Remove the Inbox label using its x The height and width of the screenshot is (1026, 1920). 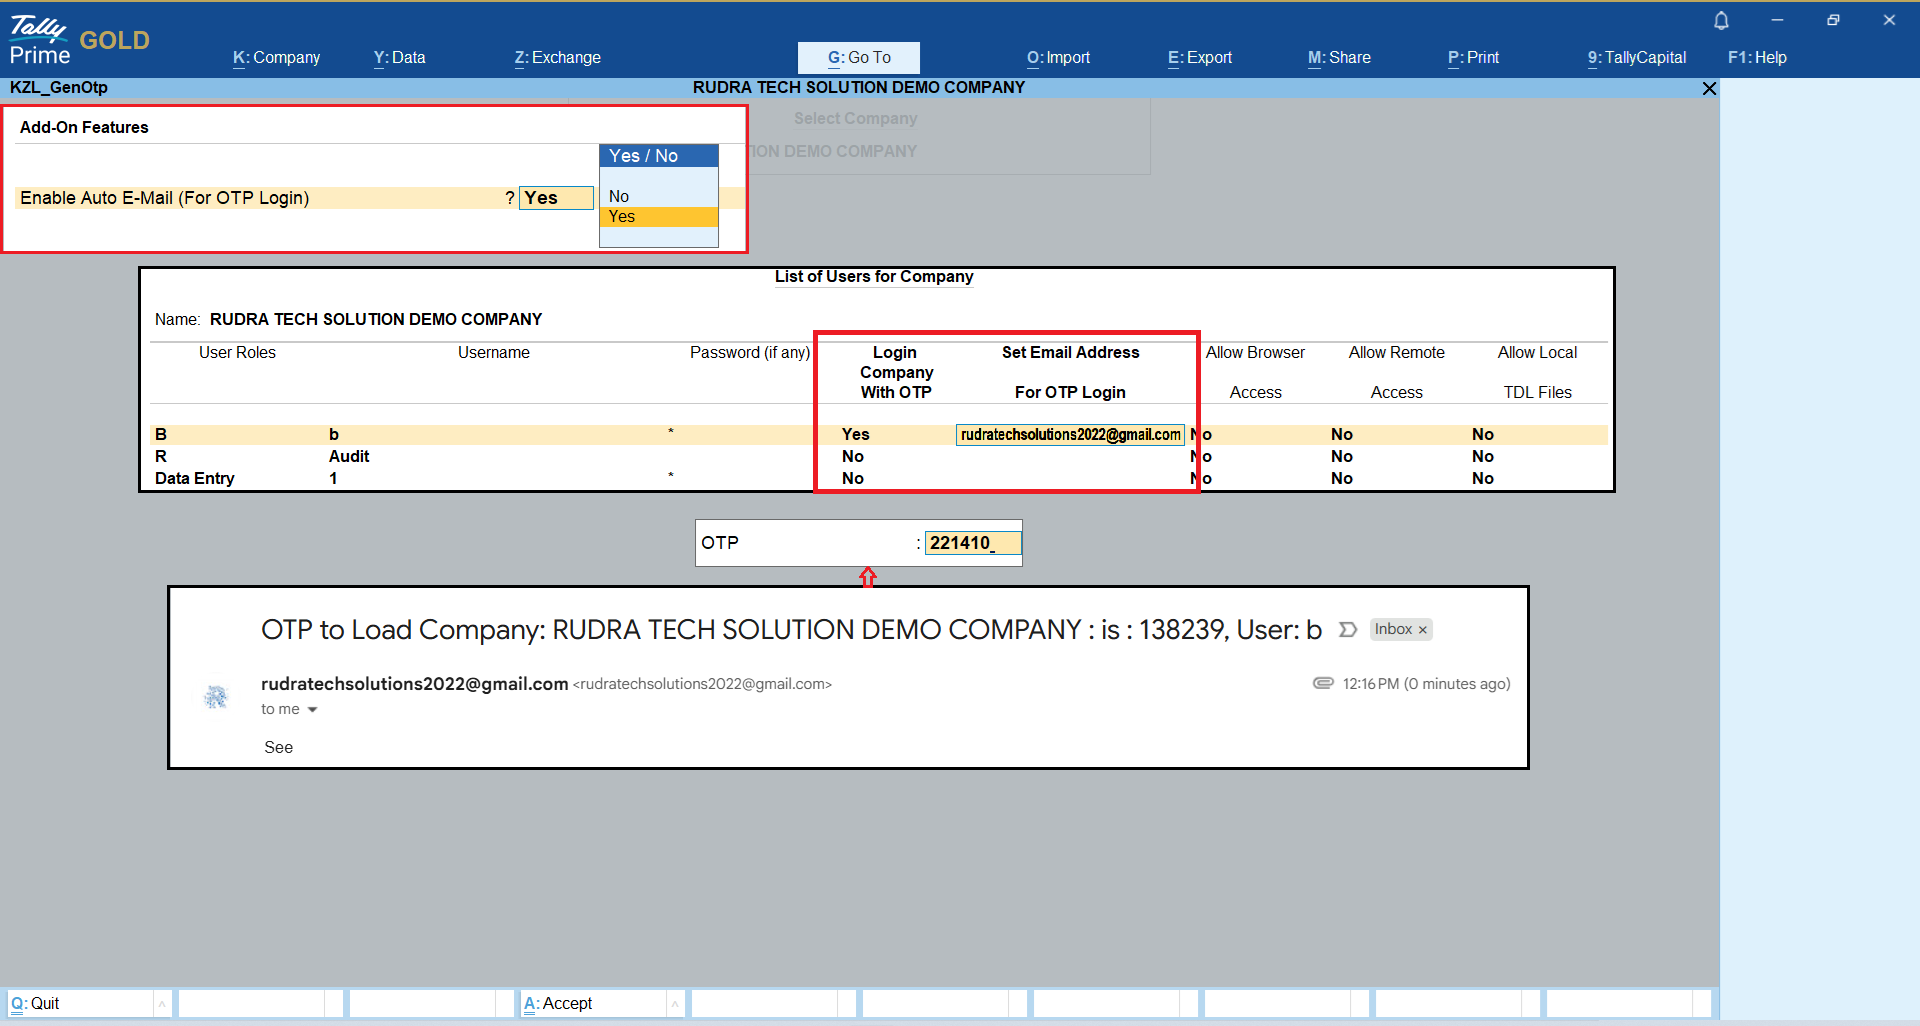tap(1422, 630)
